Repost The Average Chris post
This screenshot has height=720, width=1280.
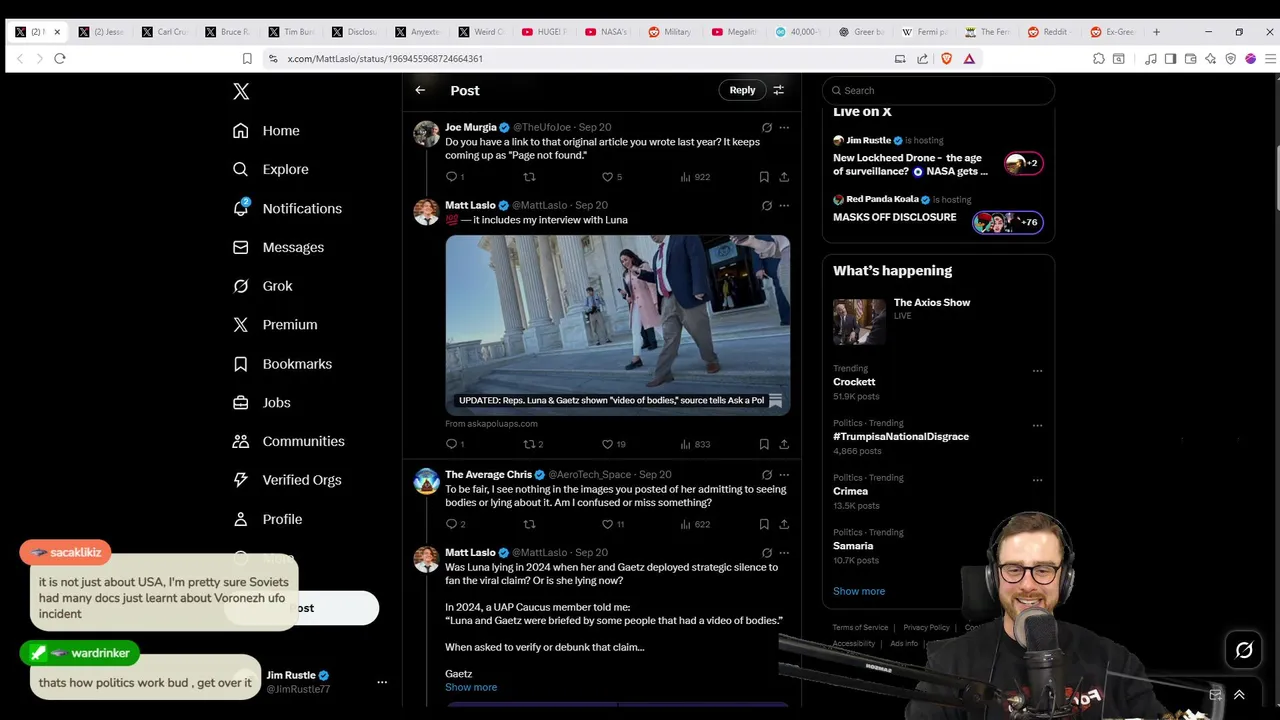[x=529, y=524]
